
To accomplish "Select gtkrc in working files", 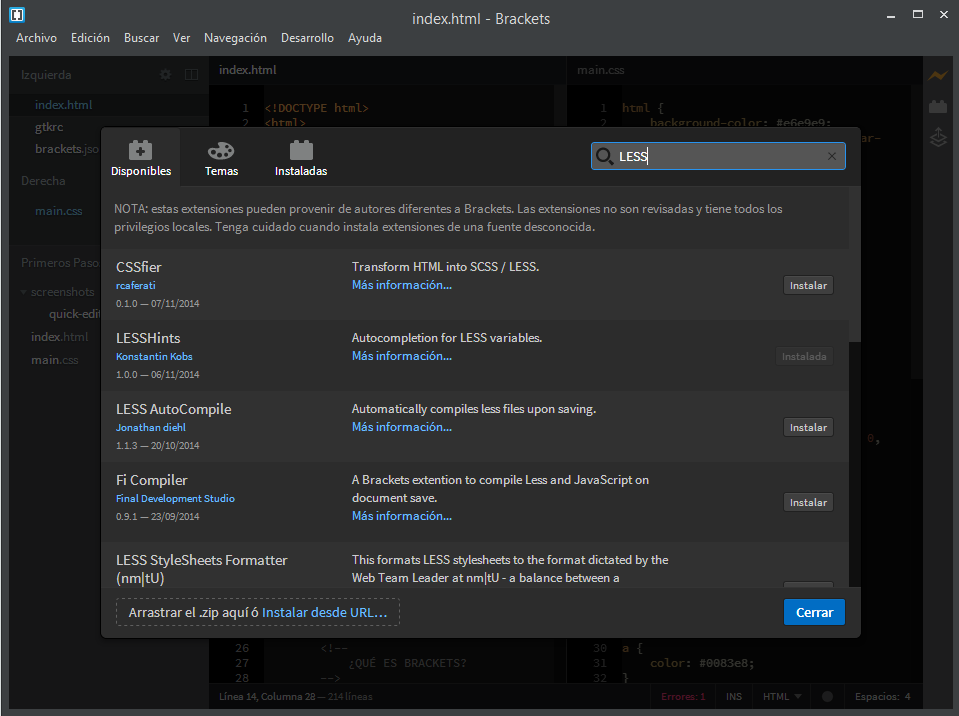I will 49,127.
